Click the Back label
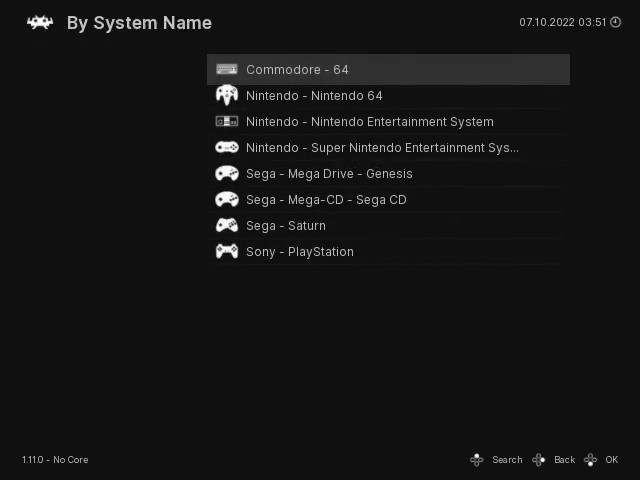The width and height of the screenshot is (640, 480). click(564, 460)
